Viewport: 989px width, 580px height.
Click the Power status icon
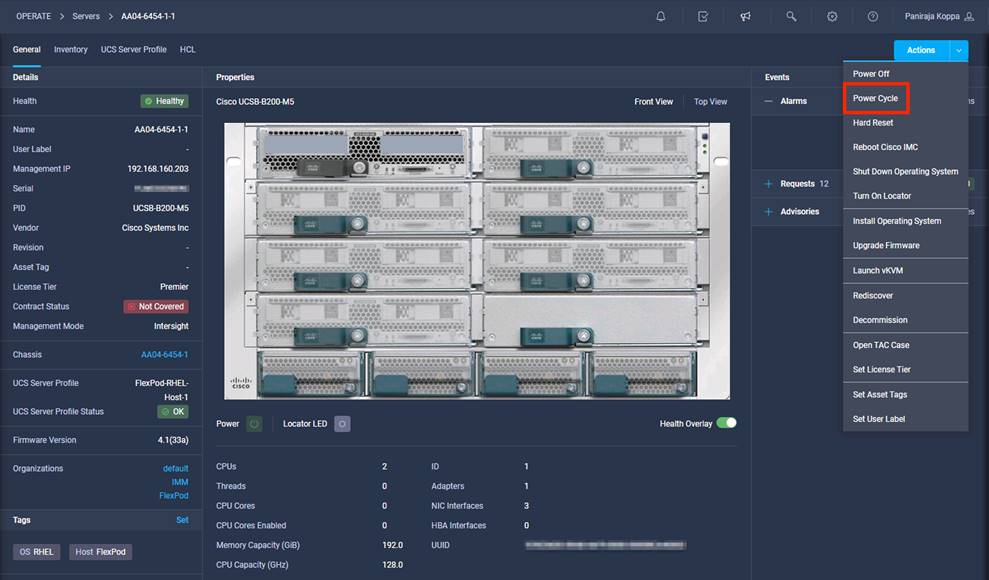254,424
